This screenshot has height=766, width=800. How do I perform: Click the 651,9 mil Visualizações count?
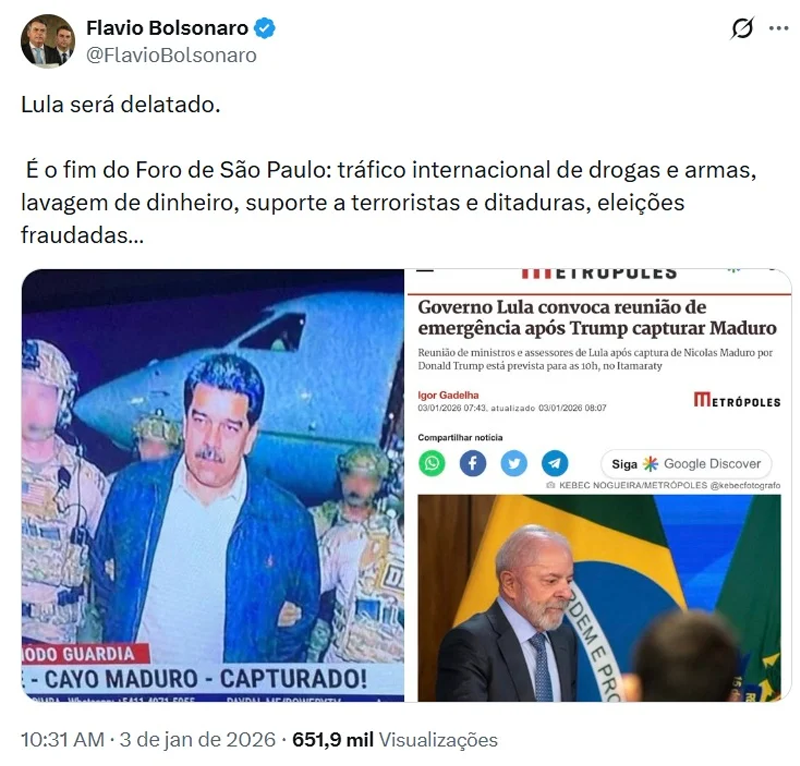coord(395,739)
